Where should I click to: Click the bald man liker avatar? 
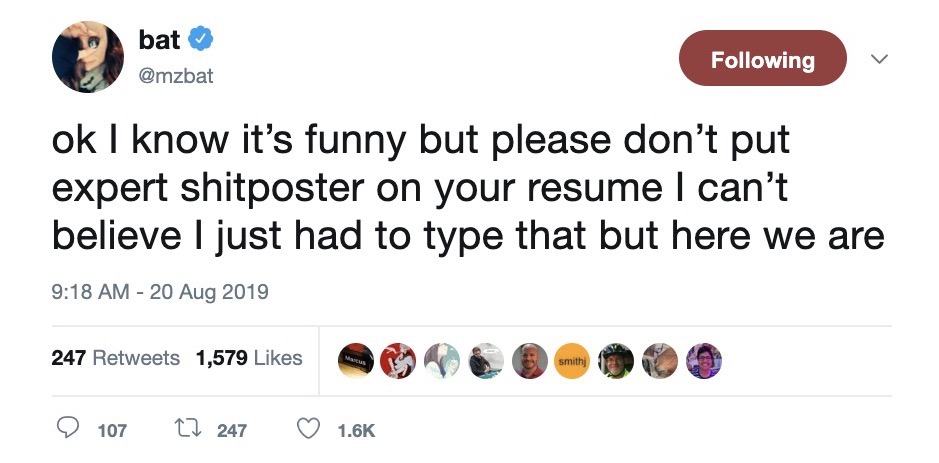[x=530, y=361]
